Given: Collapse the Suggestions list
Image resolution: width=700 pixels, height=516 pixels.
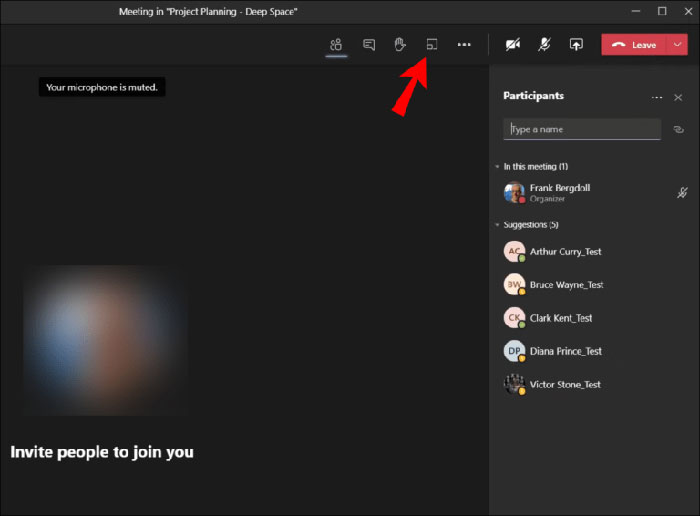Looking at the screenshot, I should (498, 225).
